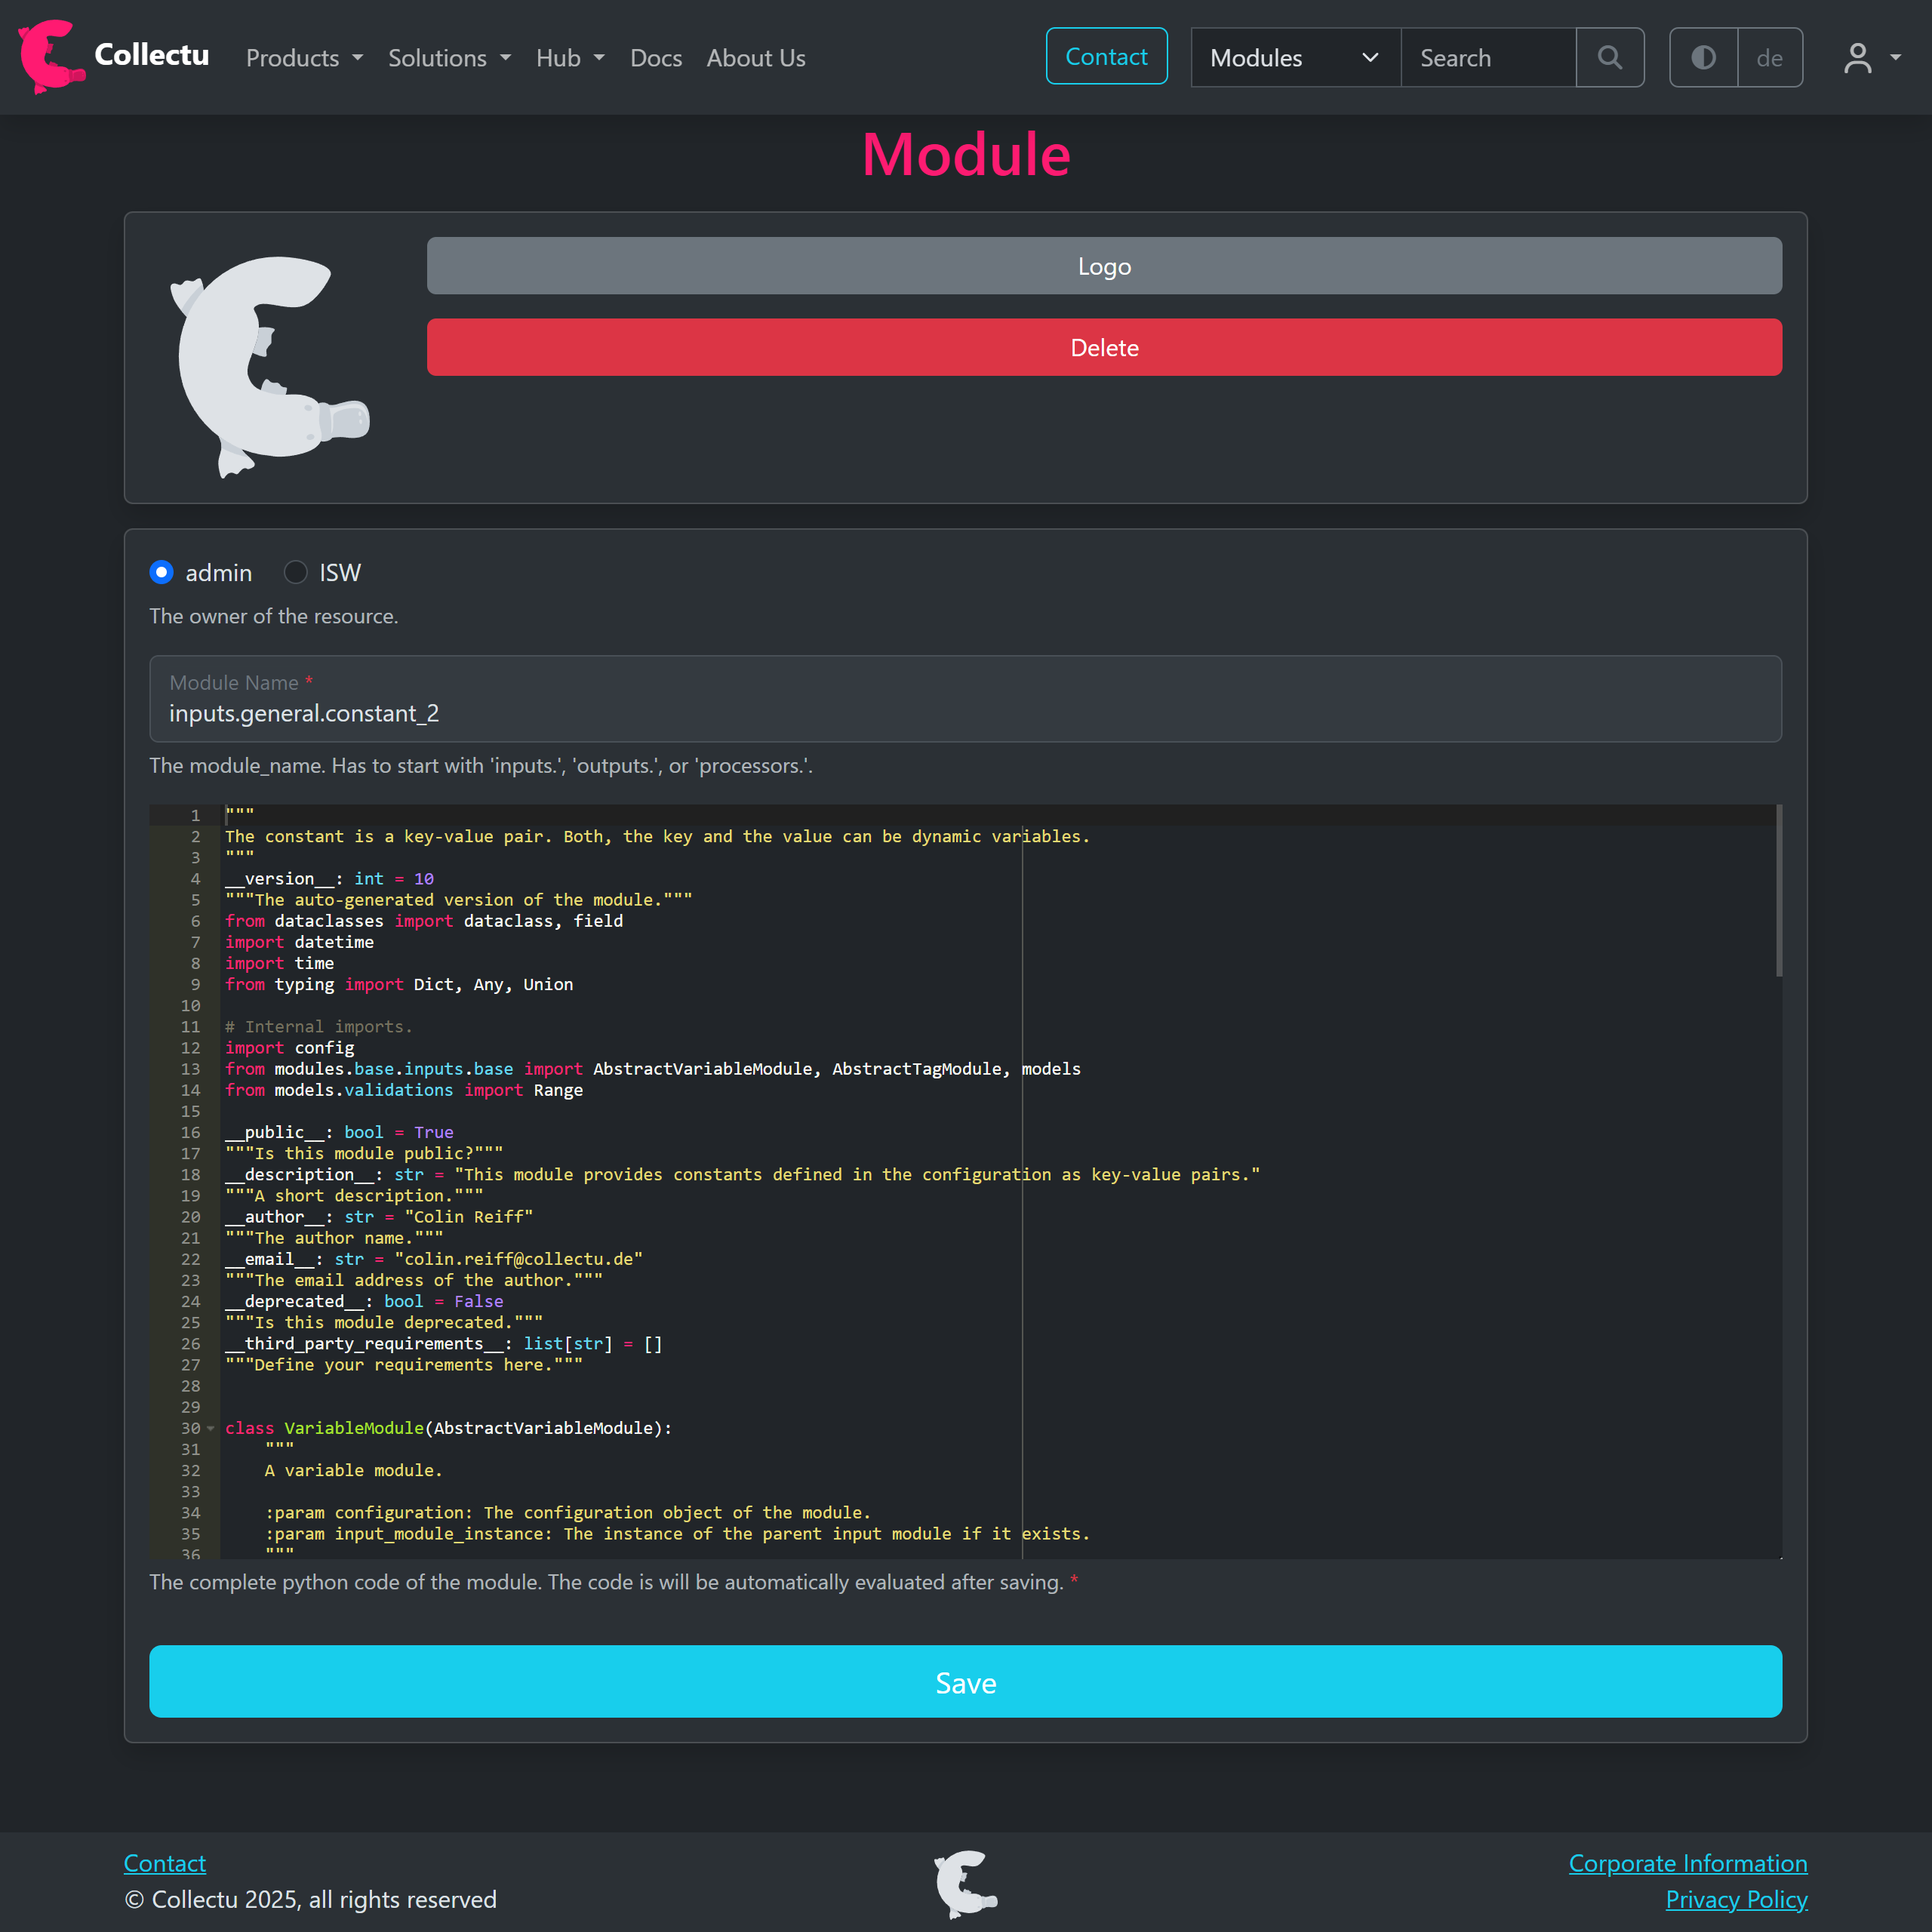The width and height of the screenshot is (1932, 1932).
Task: Click the code editor vertical scrollbar
Action: [x=1778, y=890]
